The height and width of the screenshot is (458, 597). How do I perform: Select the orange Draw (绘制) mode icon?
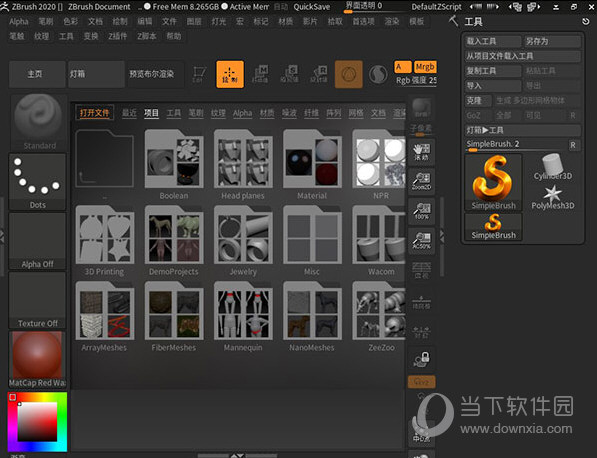pos(230,74)
